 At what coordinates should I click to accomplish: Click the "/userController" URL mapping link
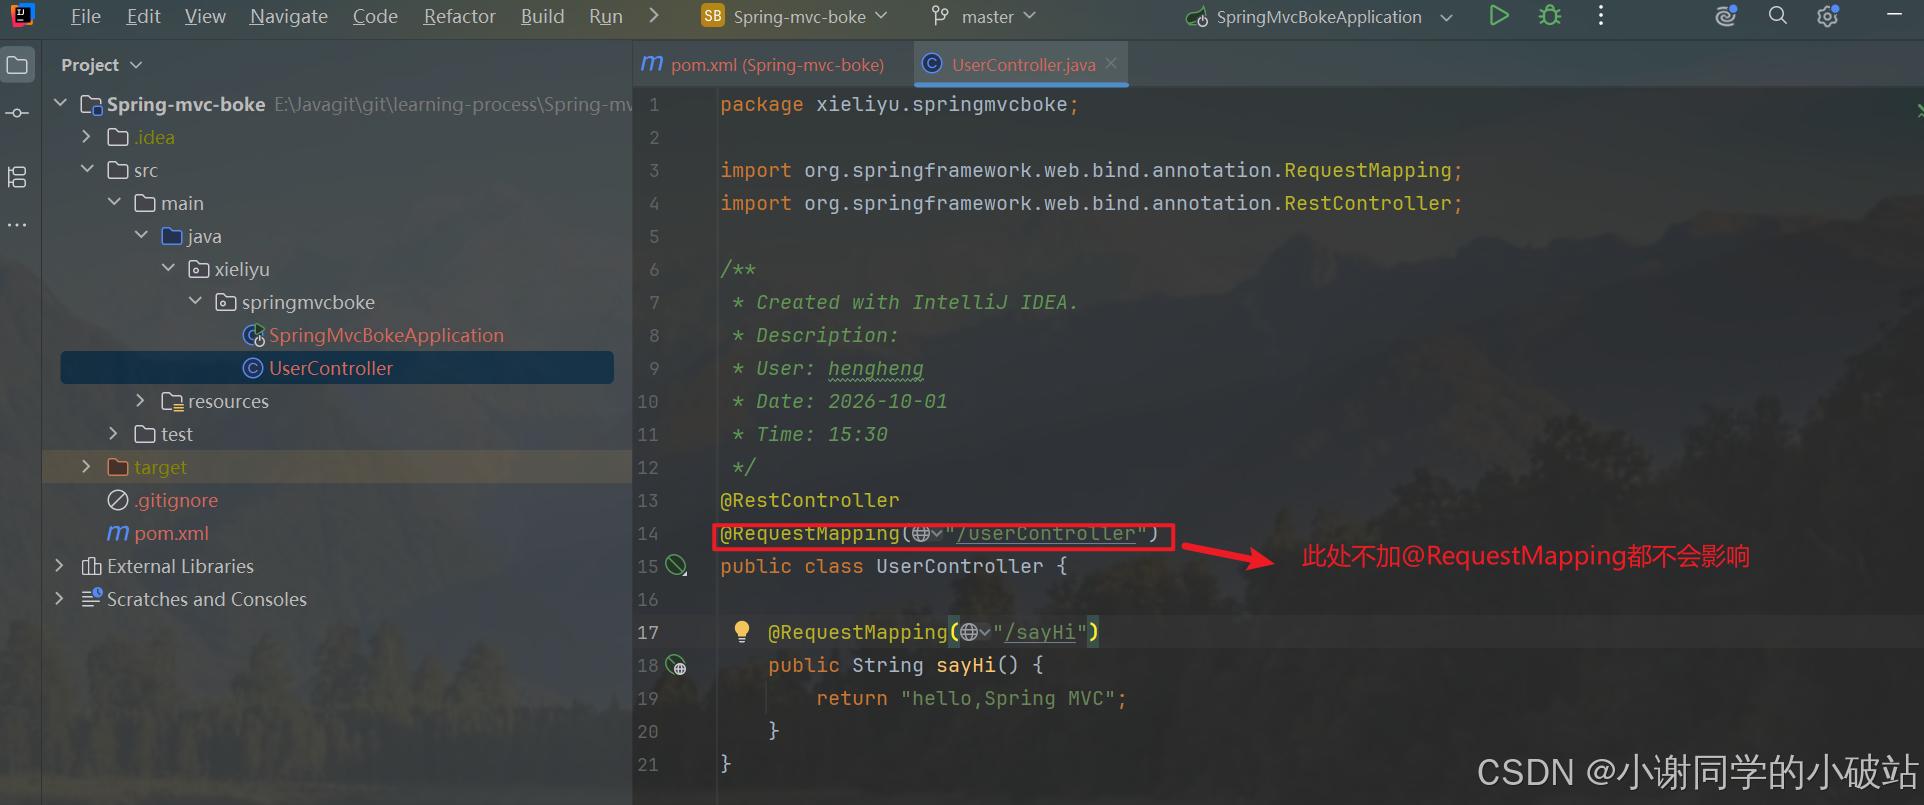(x=1046, y=533)
